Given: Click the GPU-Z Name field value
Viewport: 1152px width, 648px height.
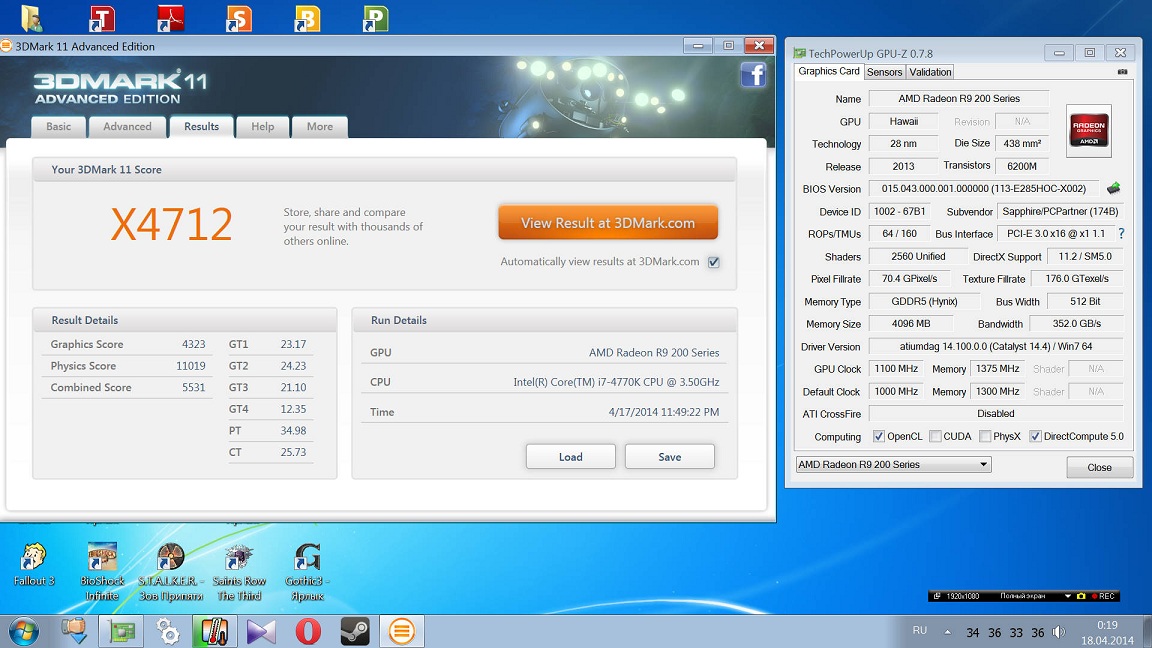Looking at the screenshot, I should coord(959,98).
